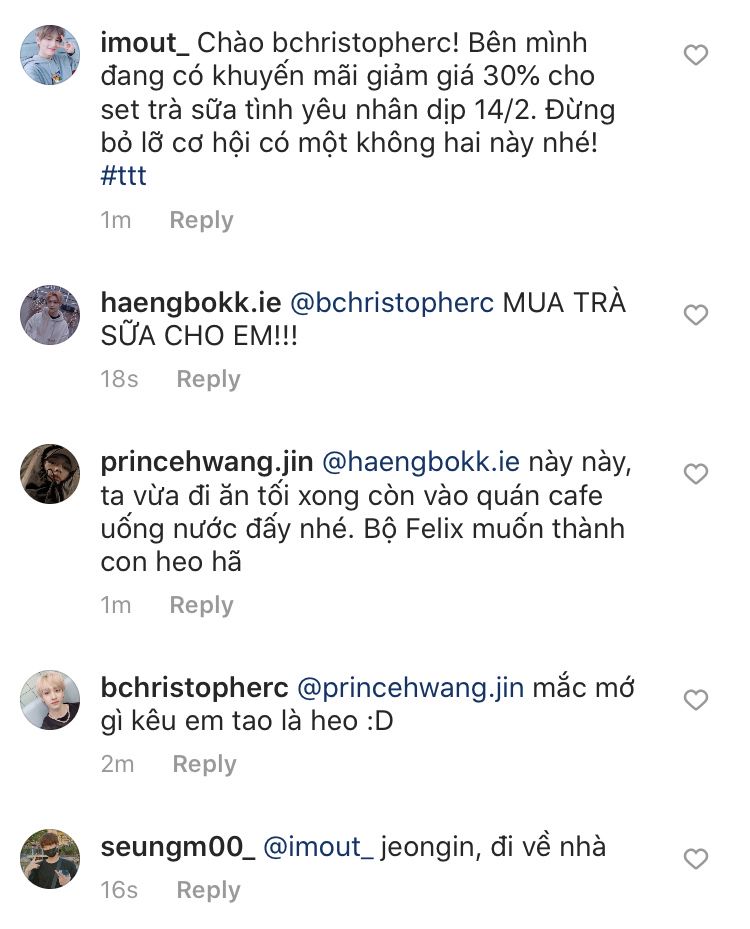Reply to imout_'s comment
This screenshot has width=750, height=929.
[x=201, y=220]
